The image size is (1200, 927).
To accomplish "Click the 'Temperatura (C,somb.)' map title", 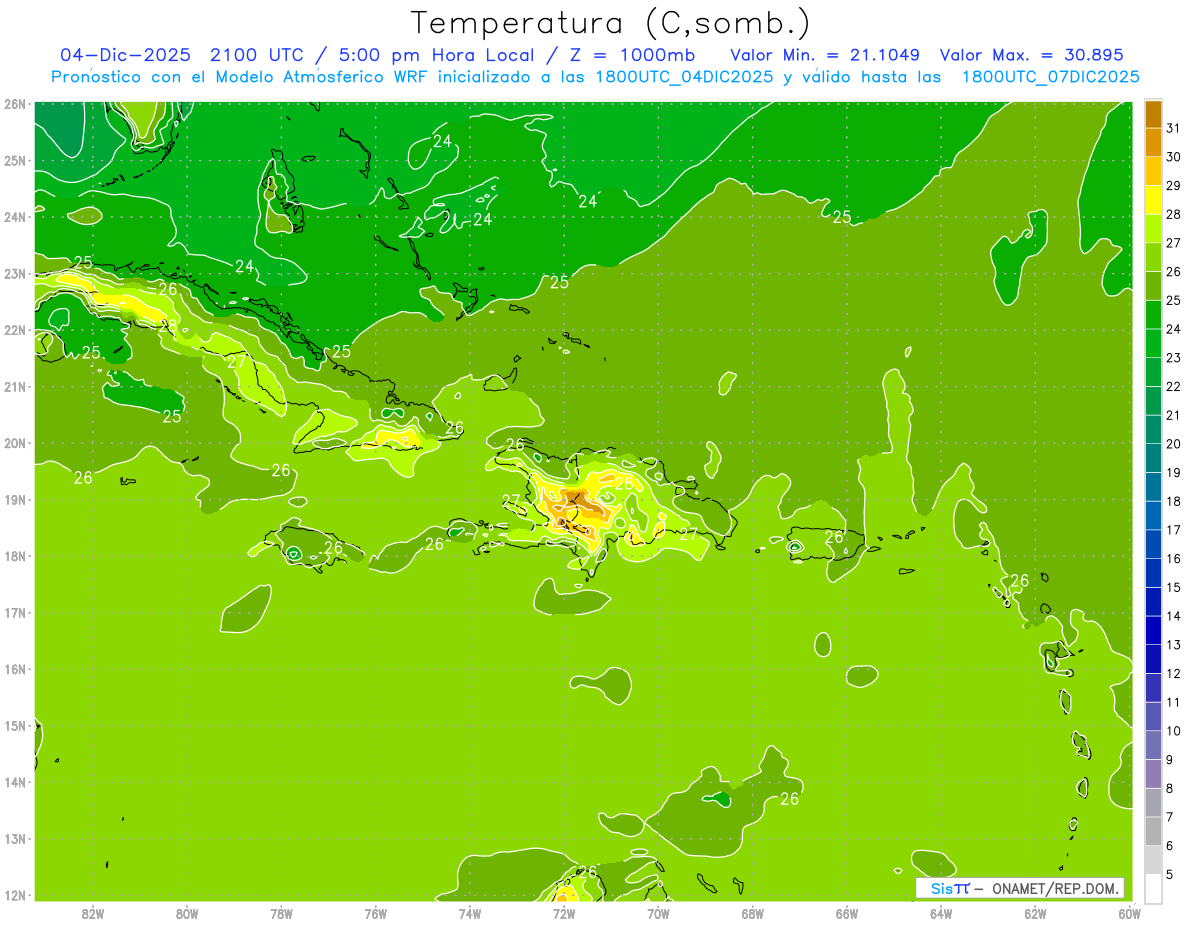I will [x=611, y=23].
